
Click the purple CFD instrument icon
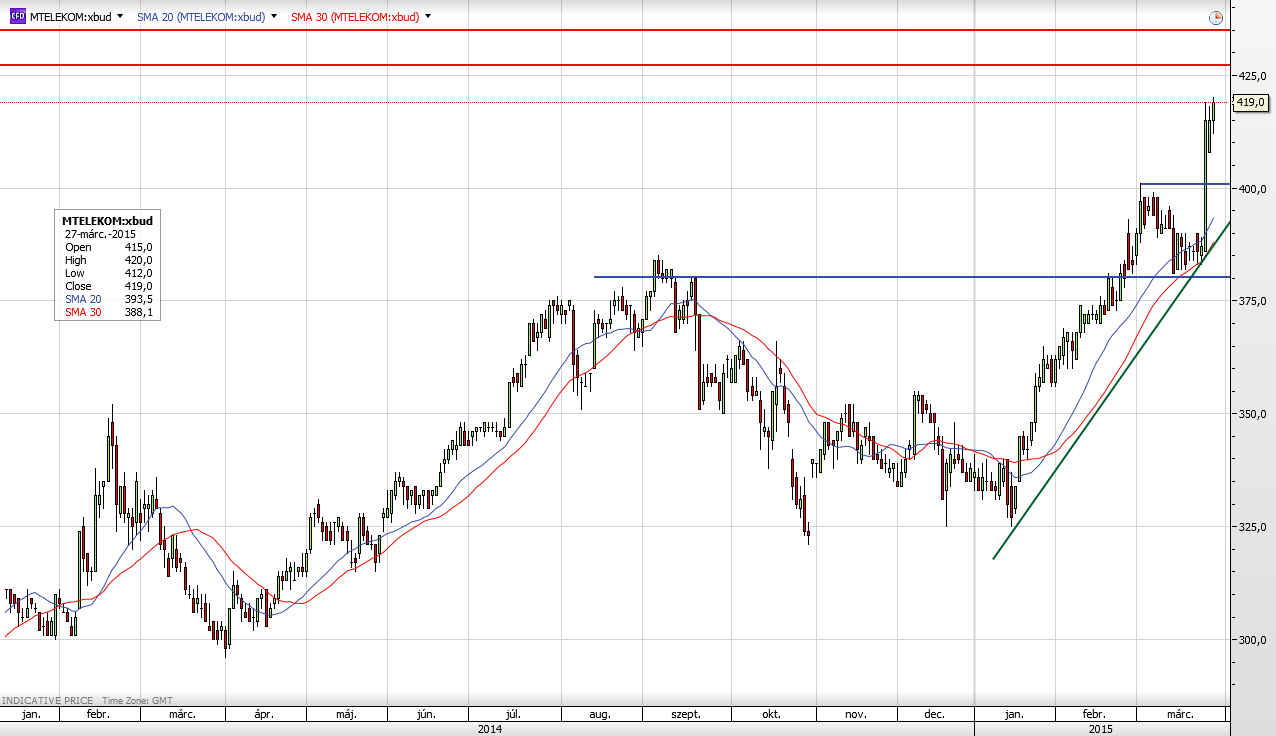pos(17,16)
